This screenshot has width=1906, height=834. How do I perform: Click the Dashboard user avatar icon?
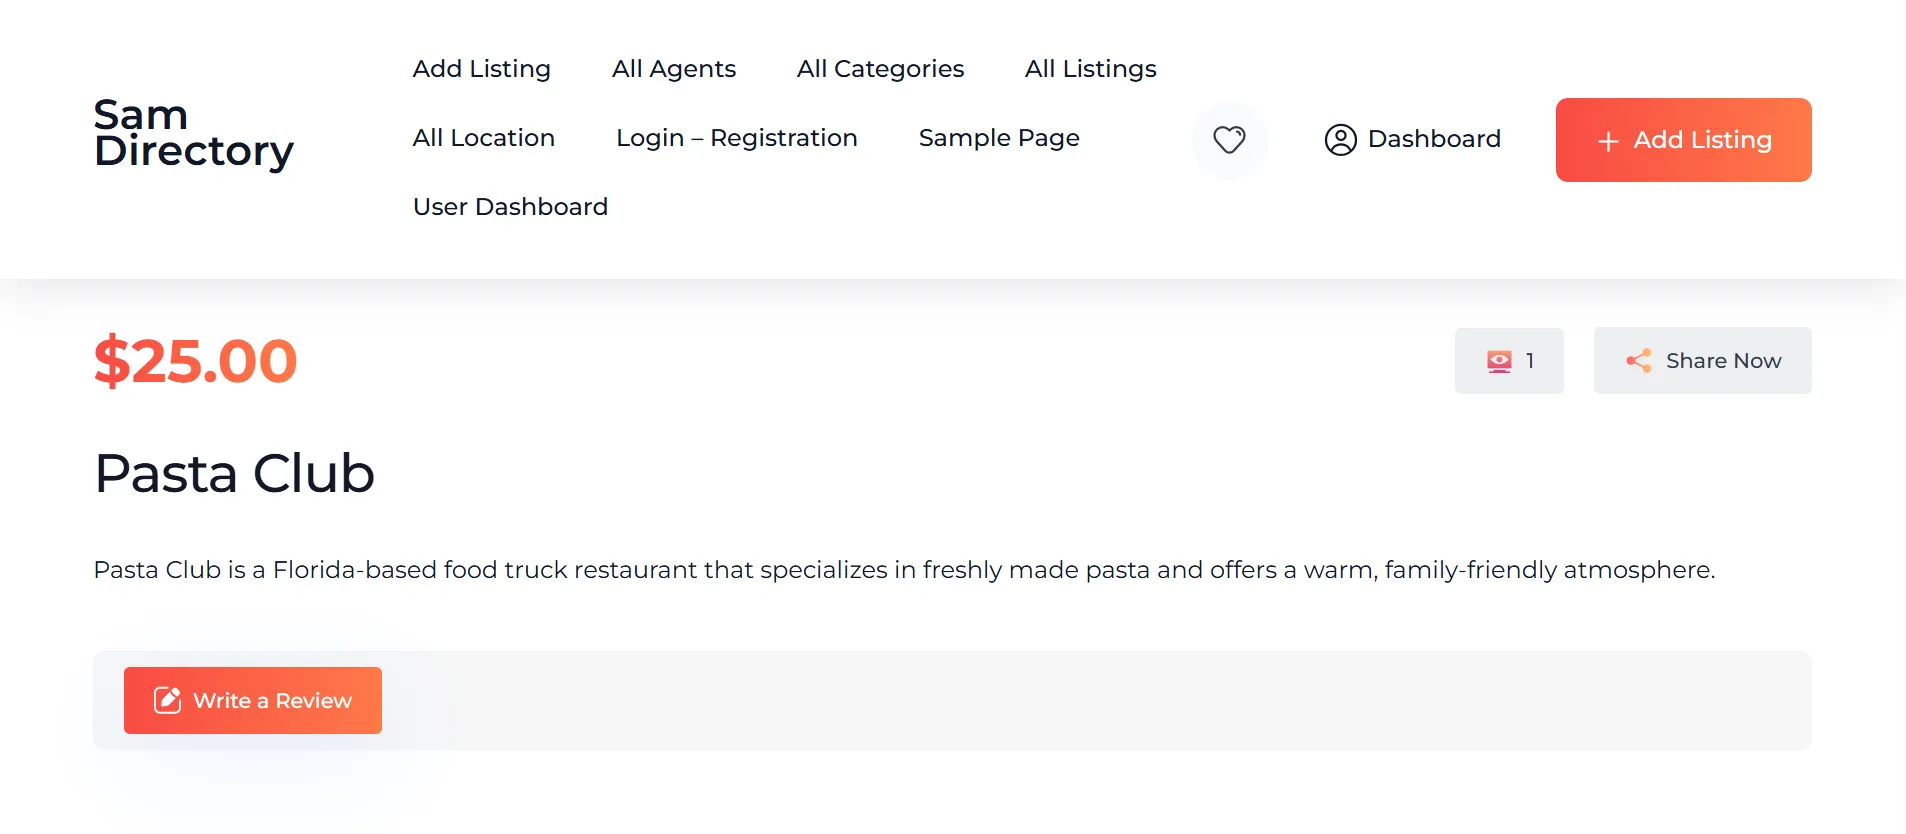click(1340, 140)
